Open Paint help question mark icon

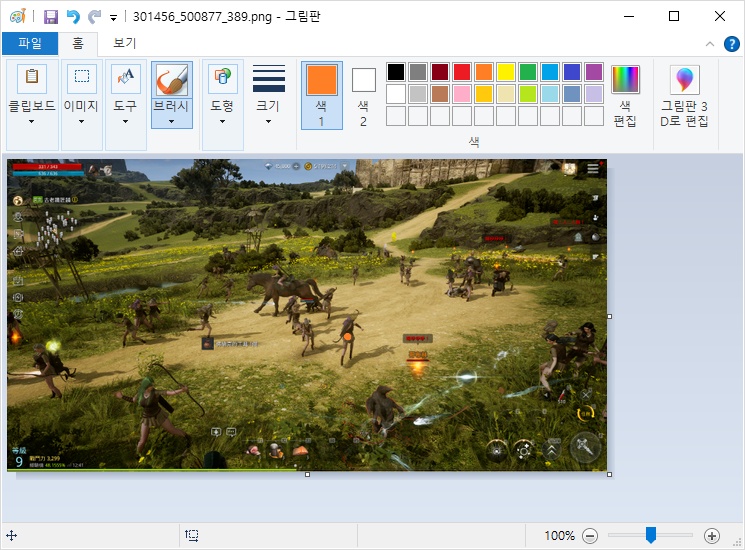(732, 44)
